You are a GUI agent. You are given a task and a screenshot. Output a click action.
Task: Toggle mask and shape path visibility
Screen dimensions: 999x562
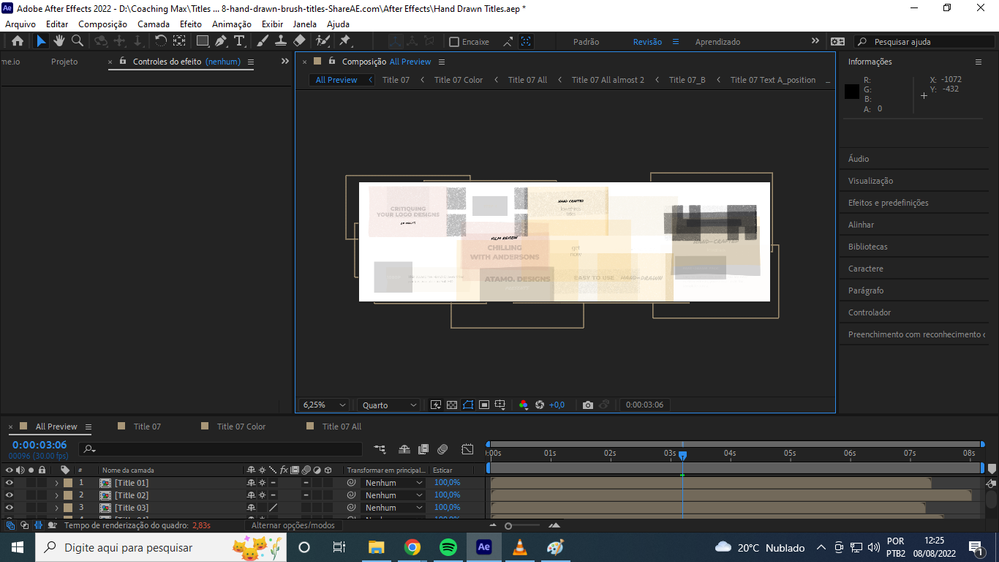pos(468,405)
